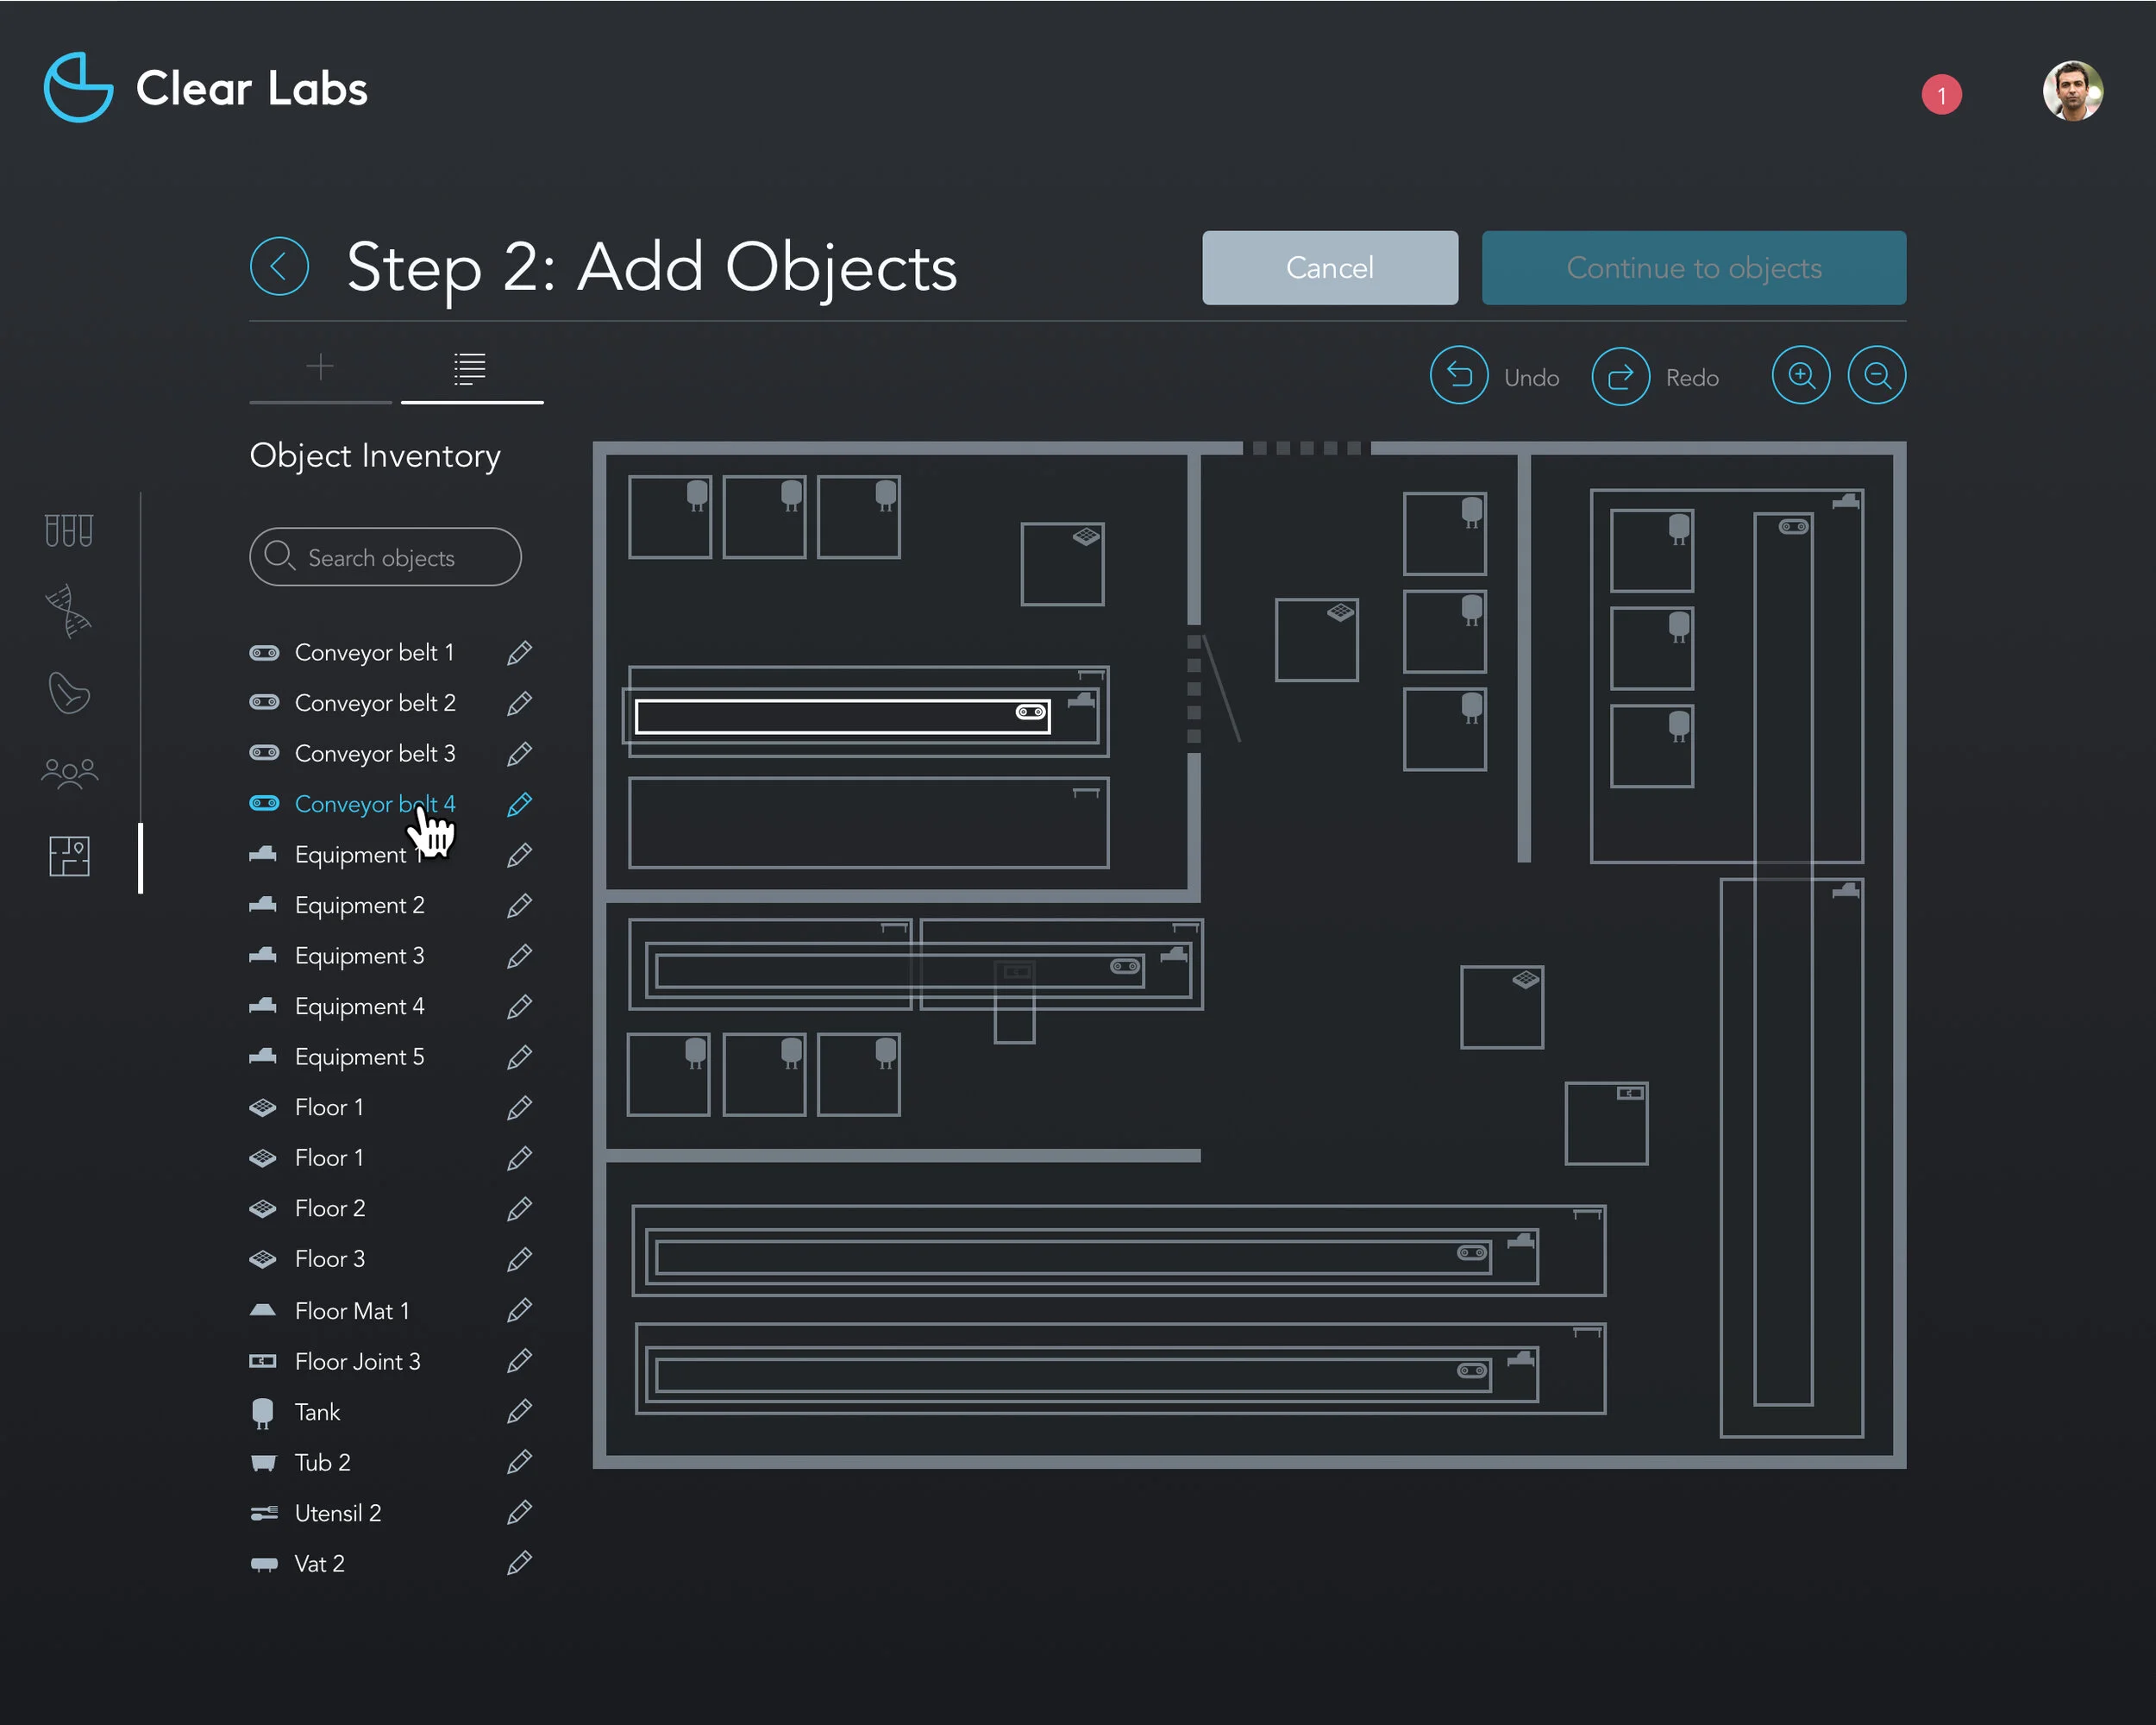This screenshot has width=2156, height=1725.
Task: Open the test tubes sidebar section
Action: (x=69, y=530)
